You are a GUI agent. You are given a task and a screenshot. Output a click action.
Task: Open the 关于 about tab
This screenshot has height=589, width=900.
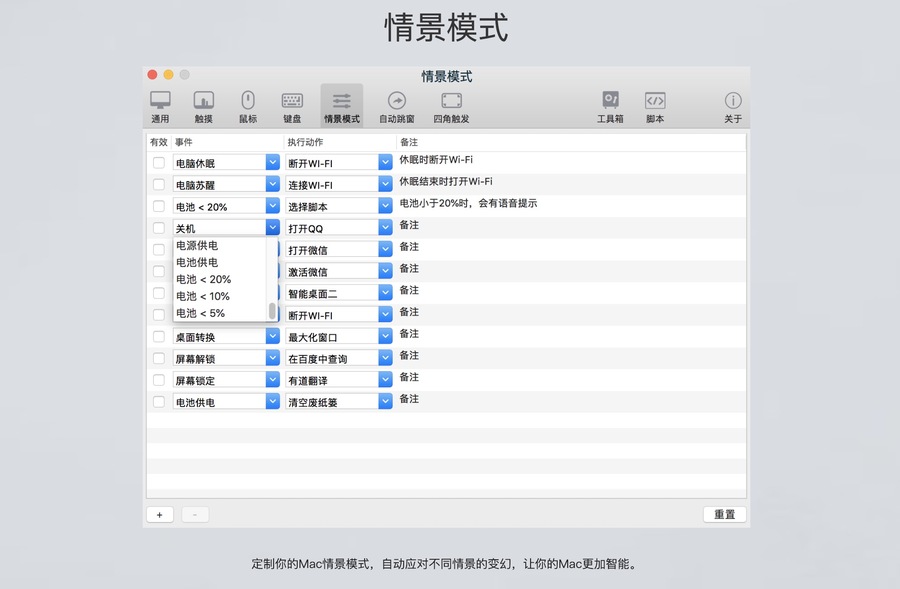(x=733, y=107)
